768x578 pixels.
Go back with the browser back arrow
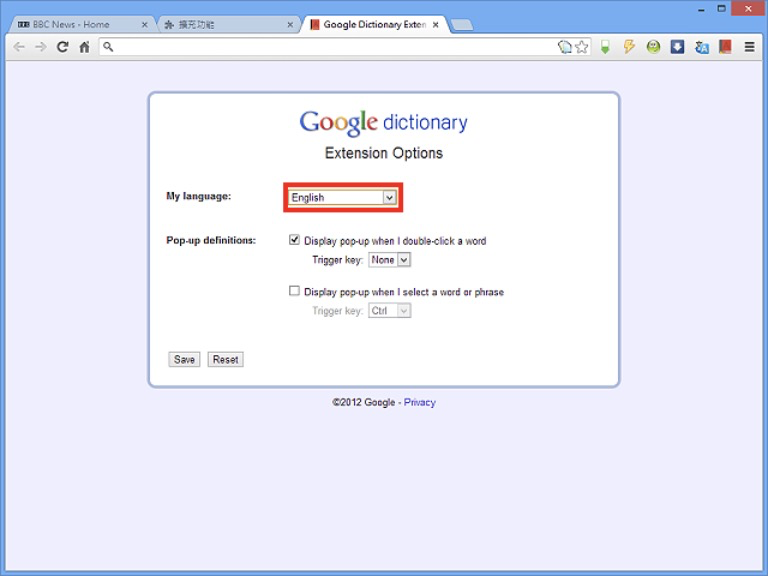coord(19,47)
